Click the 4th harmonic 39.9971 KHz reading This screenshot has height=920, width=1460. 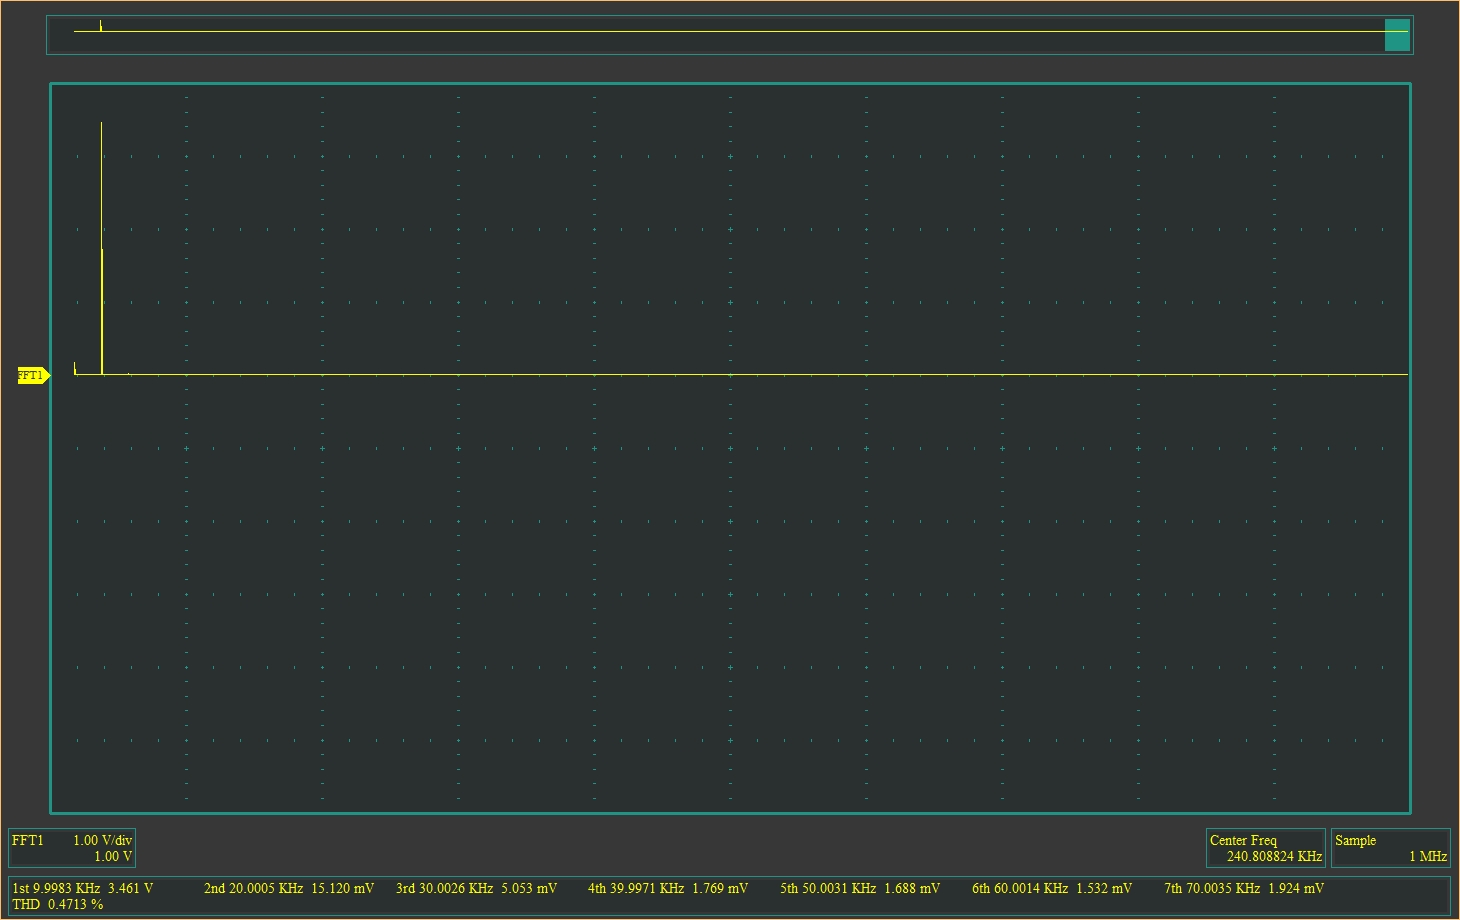click(668, 888)
